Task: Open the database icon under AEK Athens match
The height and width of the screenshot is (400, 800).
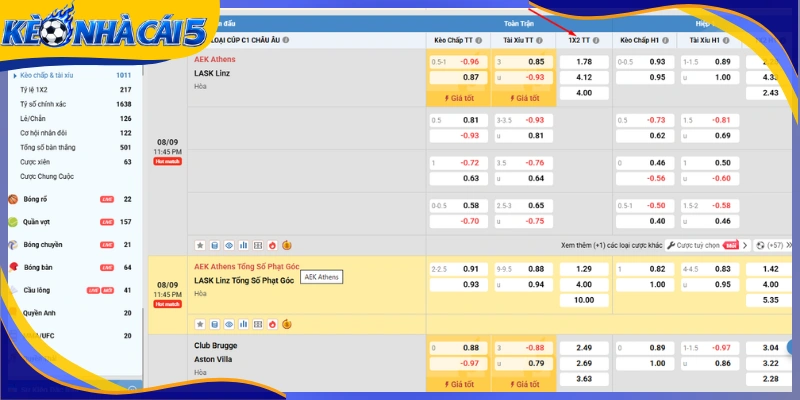Action: (215, 245)
